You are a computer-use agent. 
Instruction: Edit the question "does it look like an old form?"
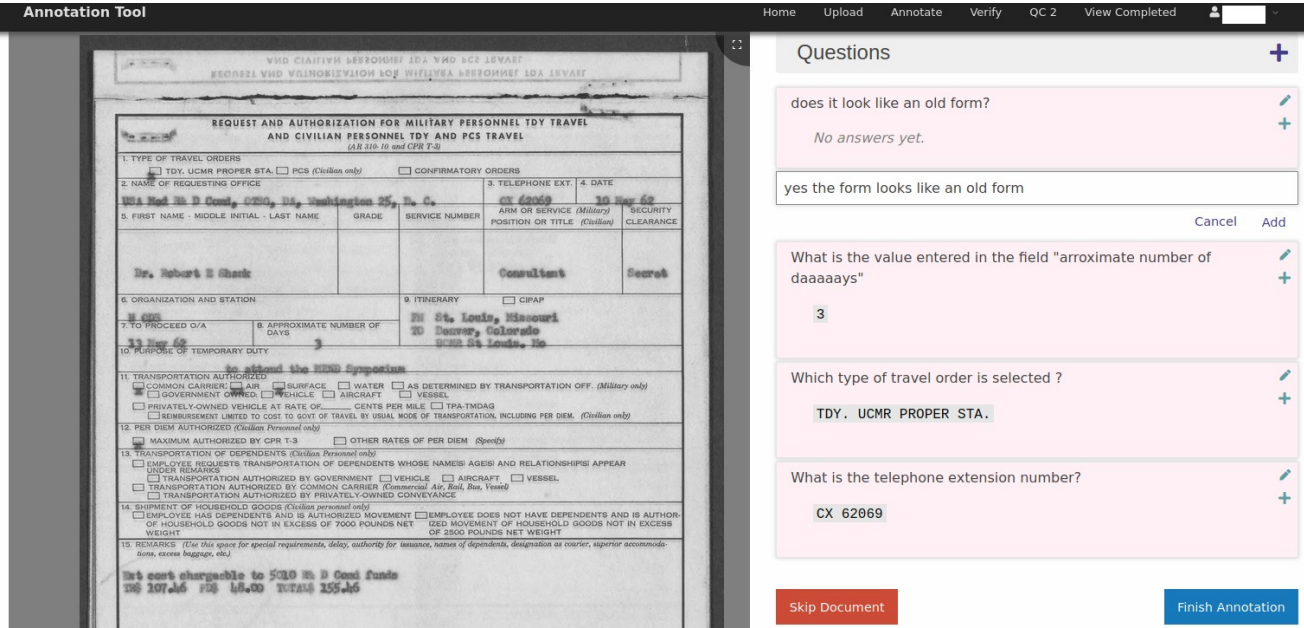[1285, 100]
